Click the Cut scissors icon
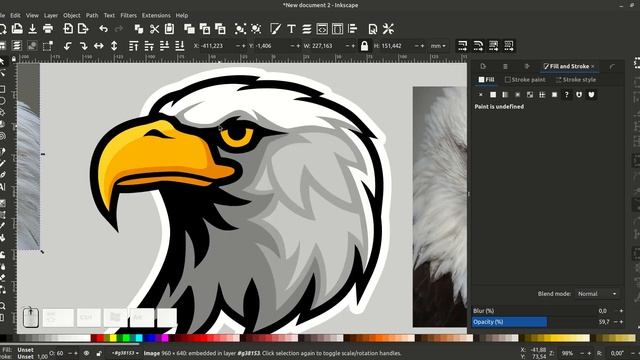This screenshot has width=640, height=360. (154, 29)
